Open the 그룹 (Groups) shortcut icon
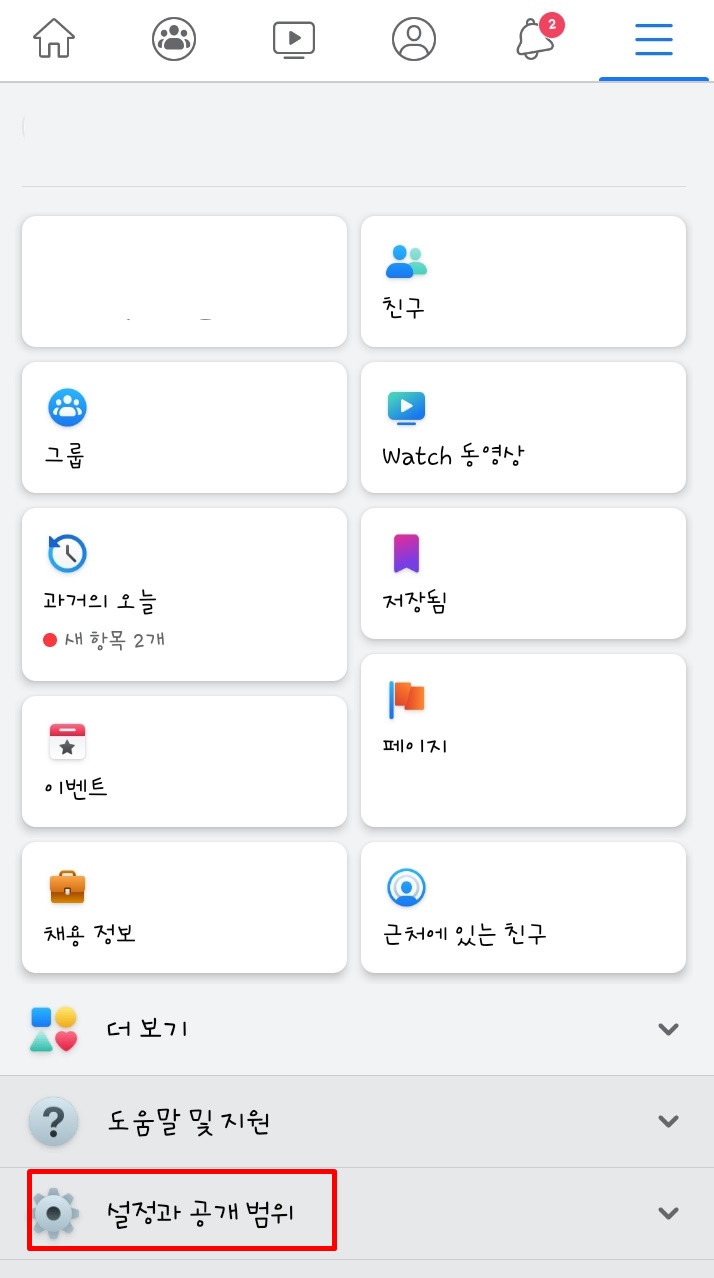The width and height of the screenshot is (714, 1278). tap(67, 407)
